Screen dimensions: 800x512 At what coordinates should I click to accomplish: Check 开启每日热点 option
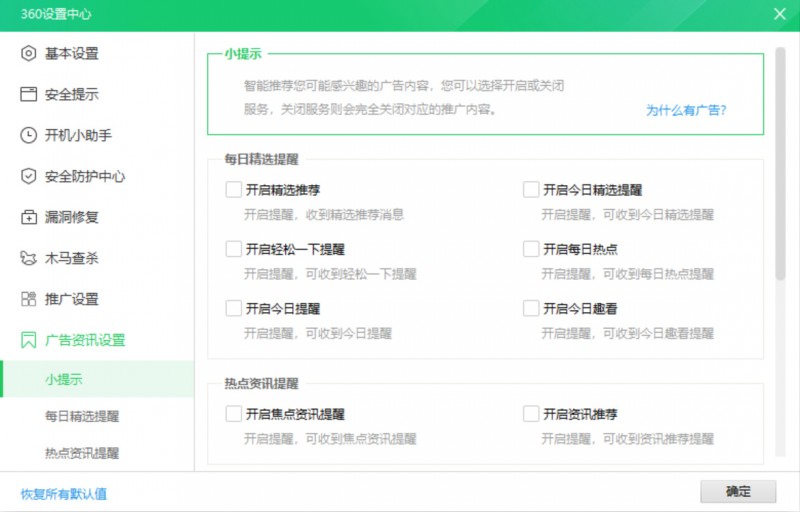pyautogui.click(x=531, y=249)
